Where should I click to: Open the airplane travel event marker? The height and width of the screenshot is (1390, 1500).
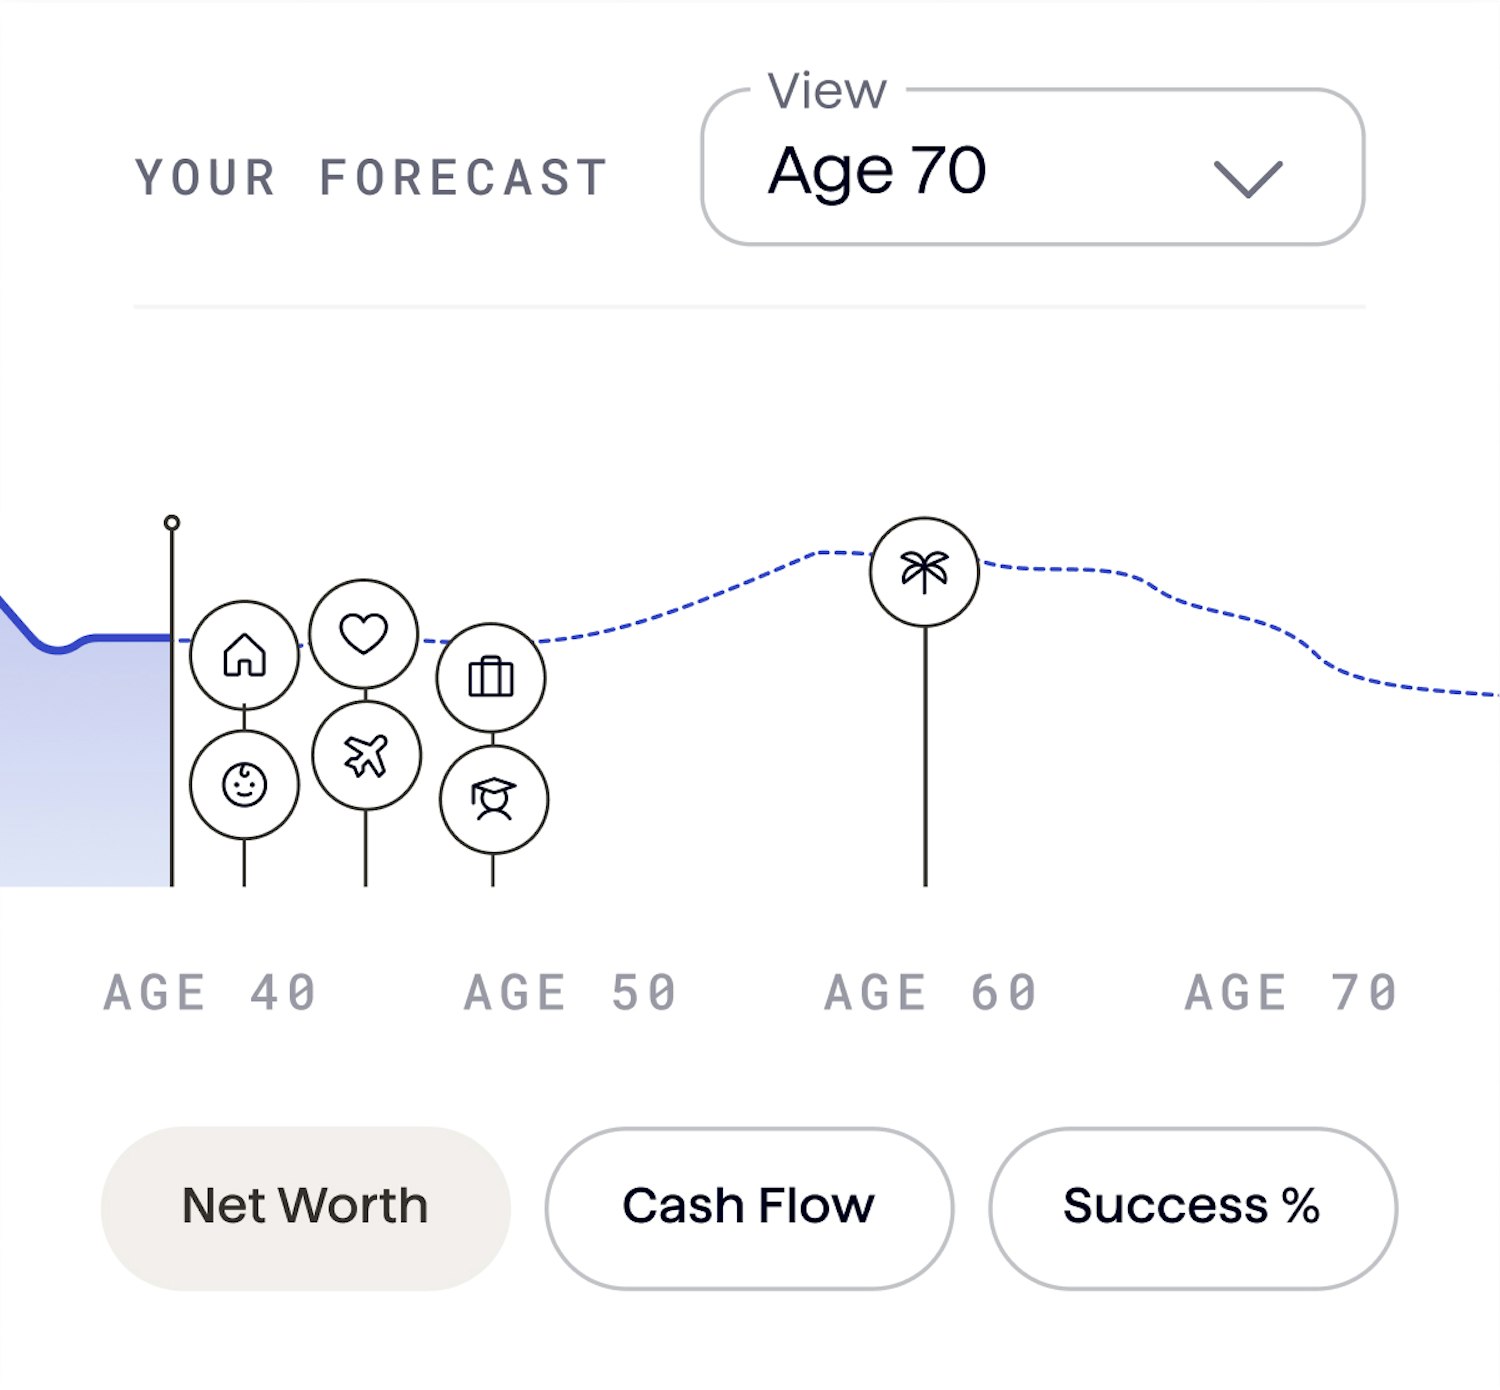[x=366, y=755]
